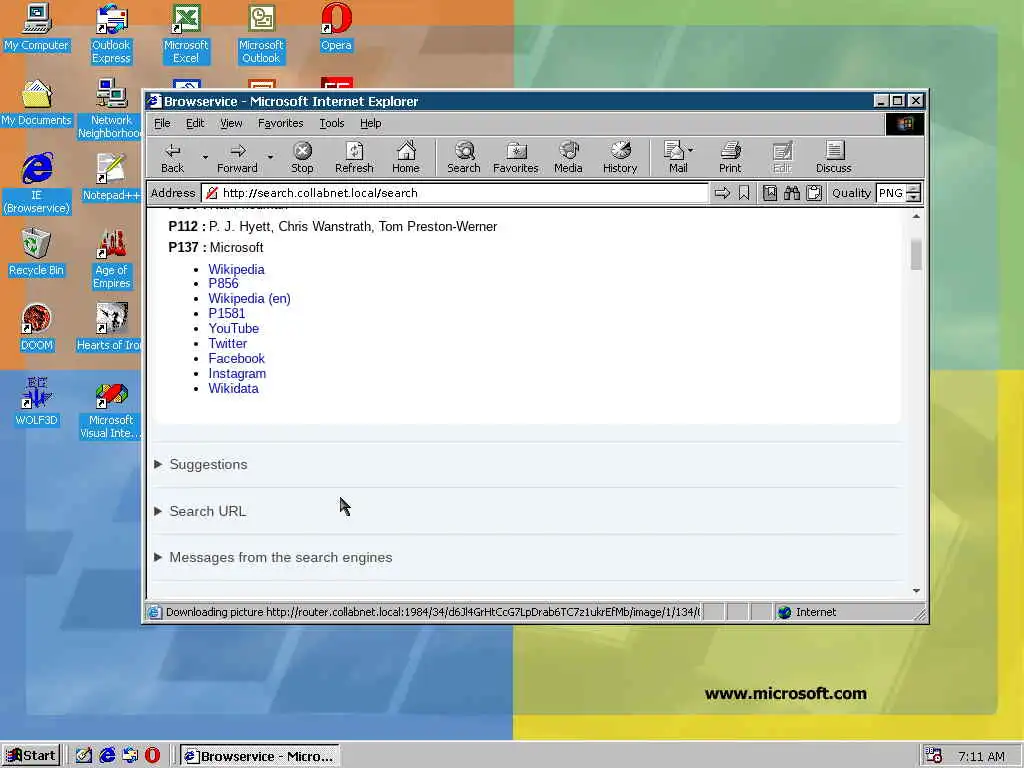The image size is (1024, 768).
Task: Show browsing History
Action: pos(620,158)
